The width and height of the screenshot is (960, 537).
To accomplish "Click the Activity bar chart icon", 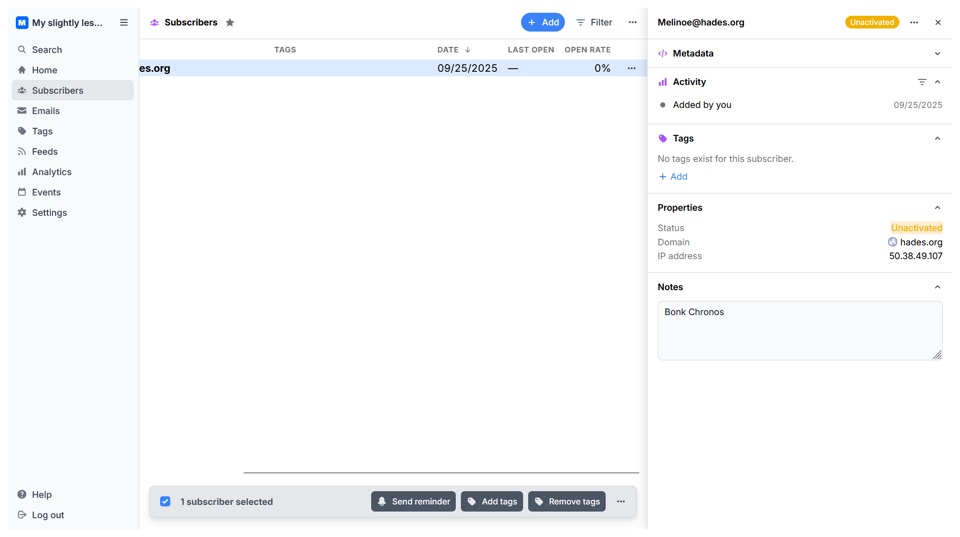I will [662, 82].
